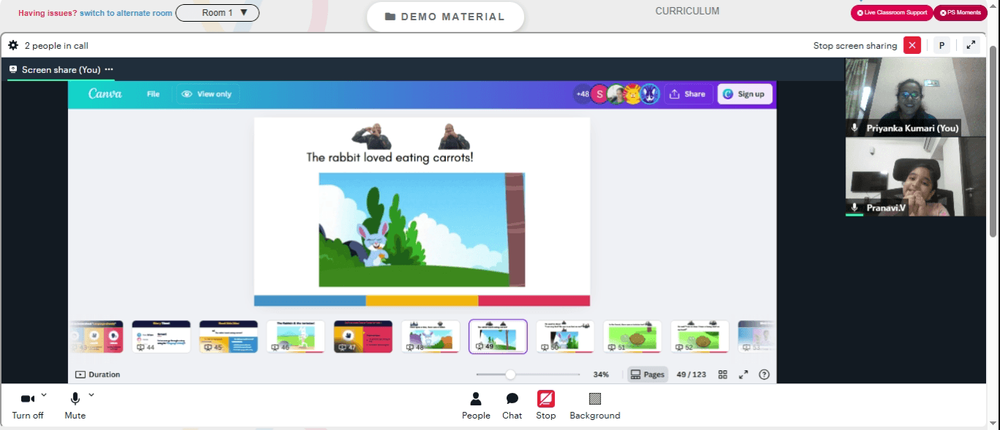
Task: Click the PS Moments button
Action: (960, 13)
